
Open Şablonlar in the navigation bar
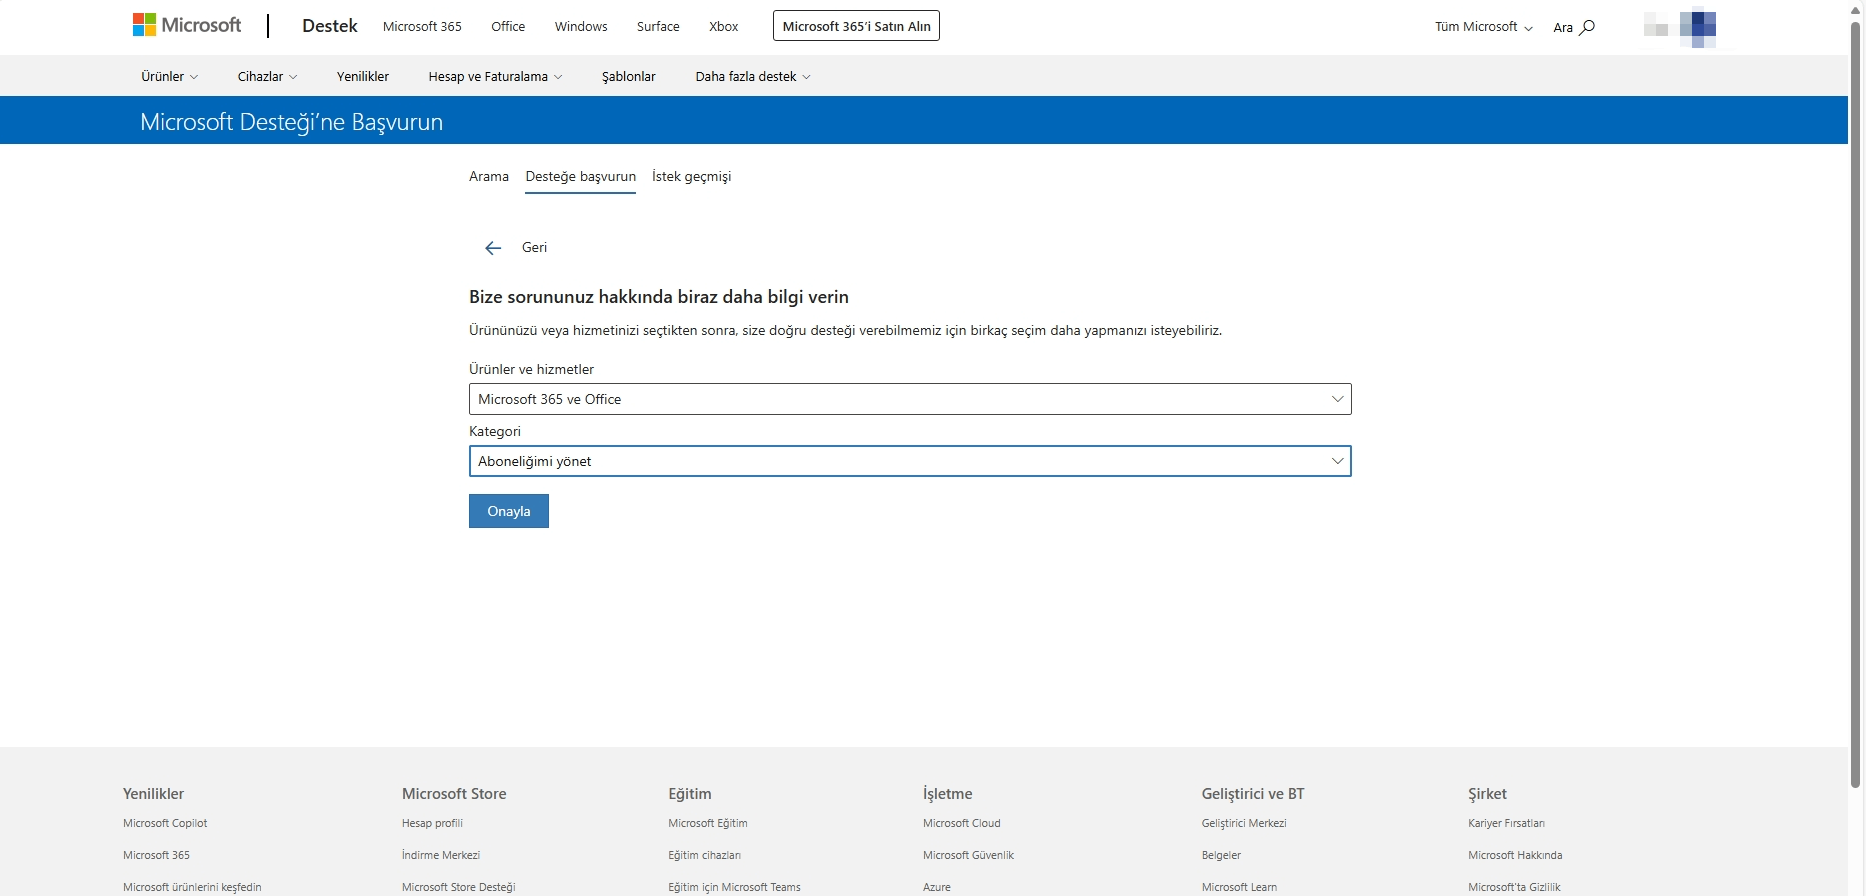pyautogui.click(x=629, y=76)
